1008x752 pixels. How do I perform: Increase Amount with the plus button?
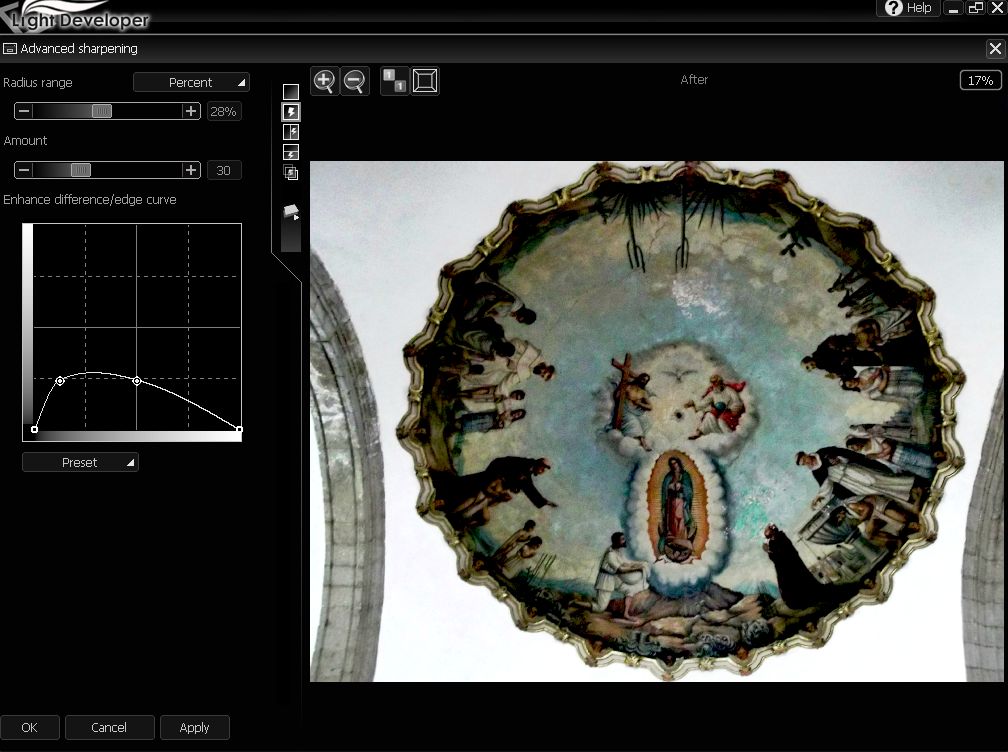pyautogui.click(x=191, y=170)
